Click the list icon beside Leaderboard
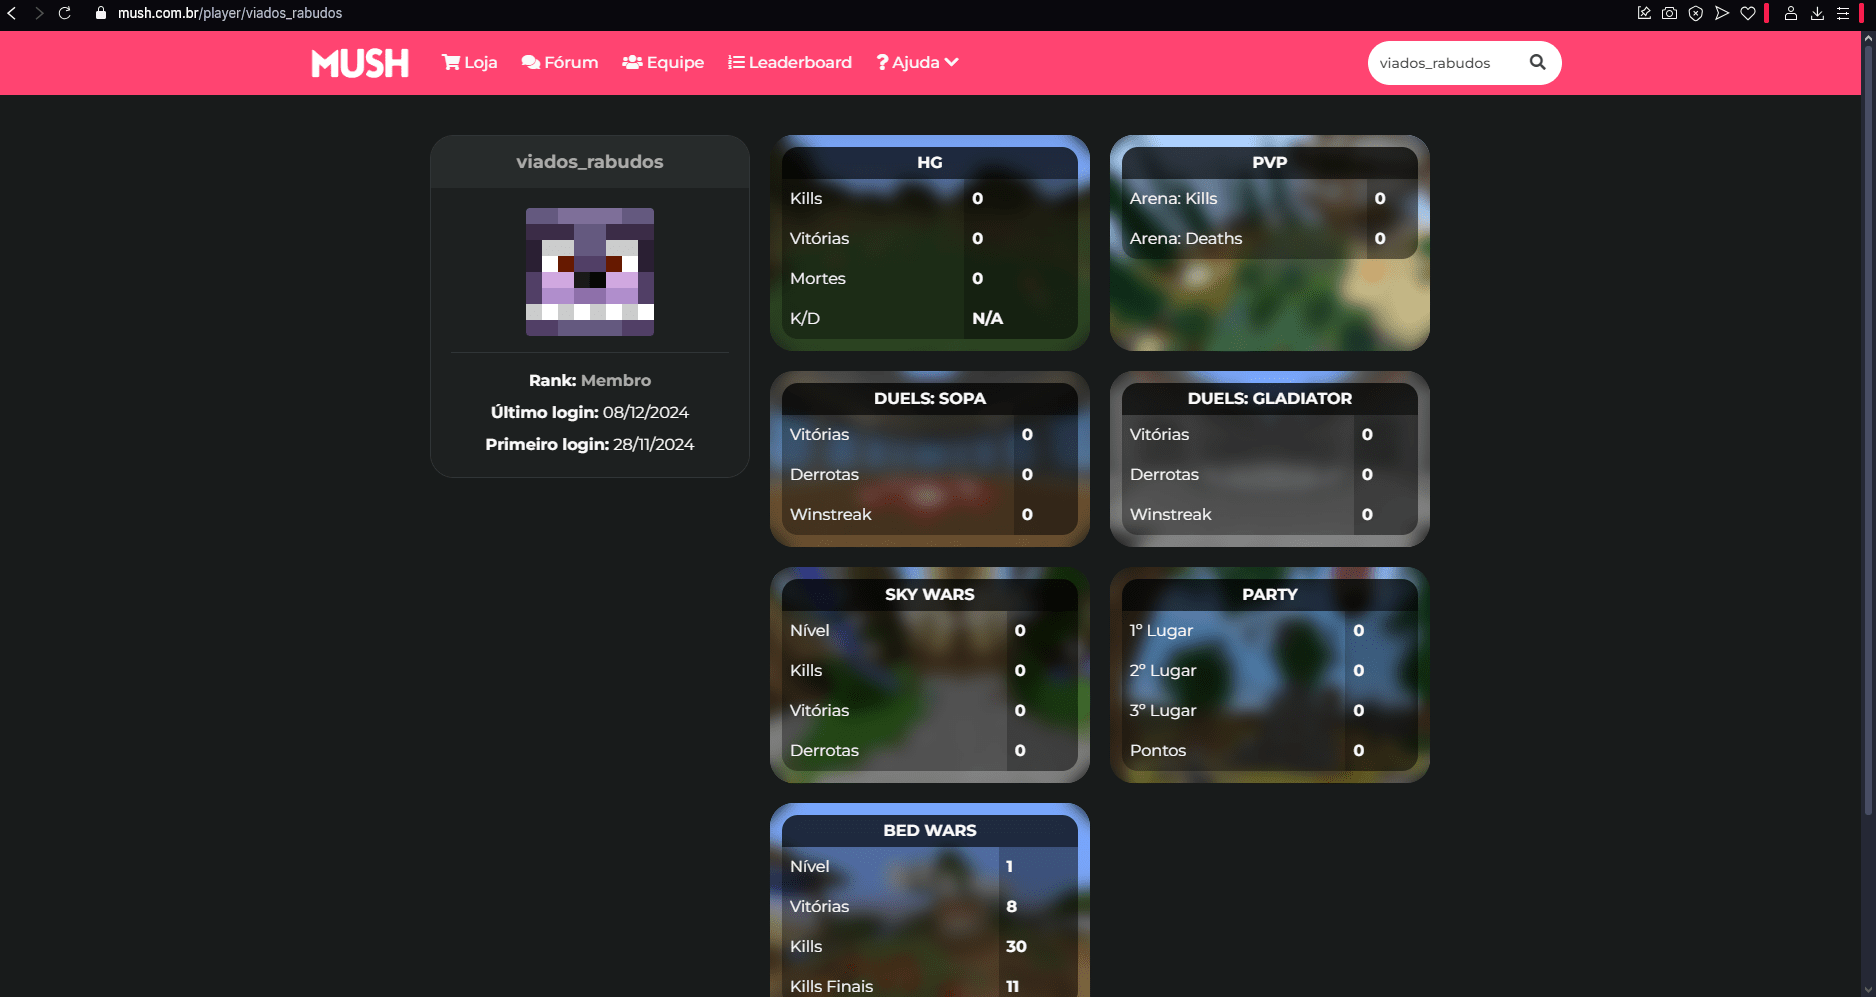The width and height of the screenshot is (1876, 997). [736, 62]
